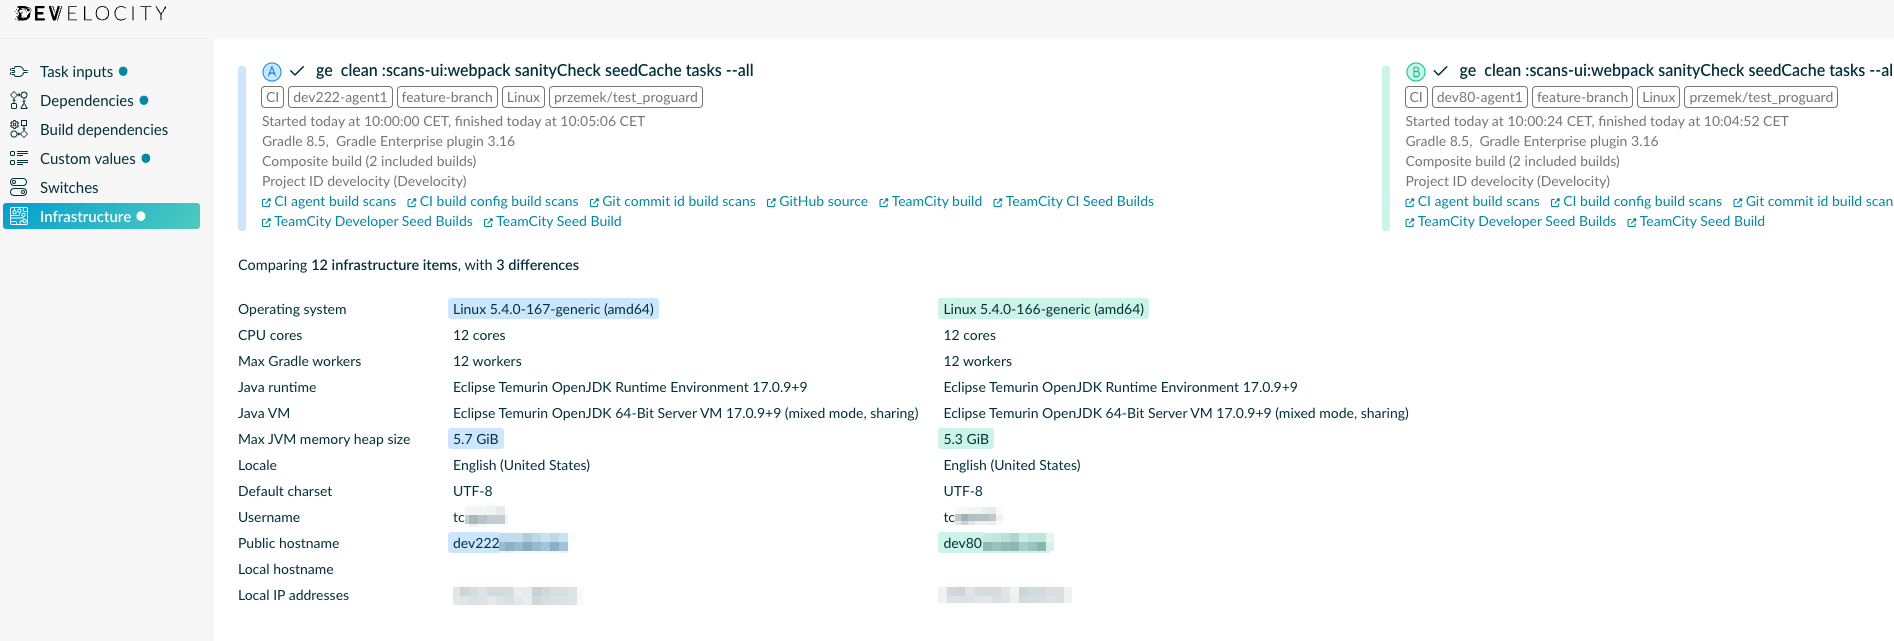Open the Custom values section
The width and height of the screenshot is (1894, 641).
pos(87,159)
